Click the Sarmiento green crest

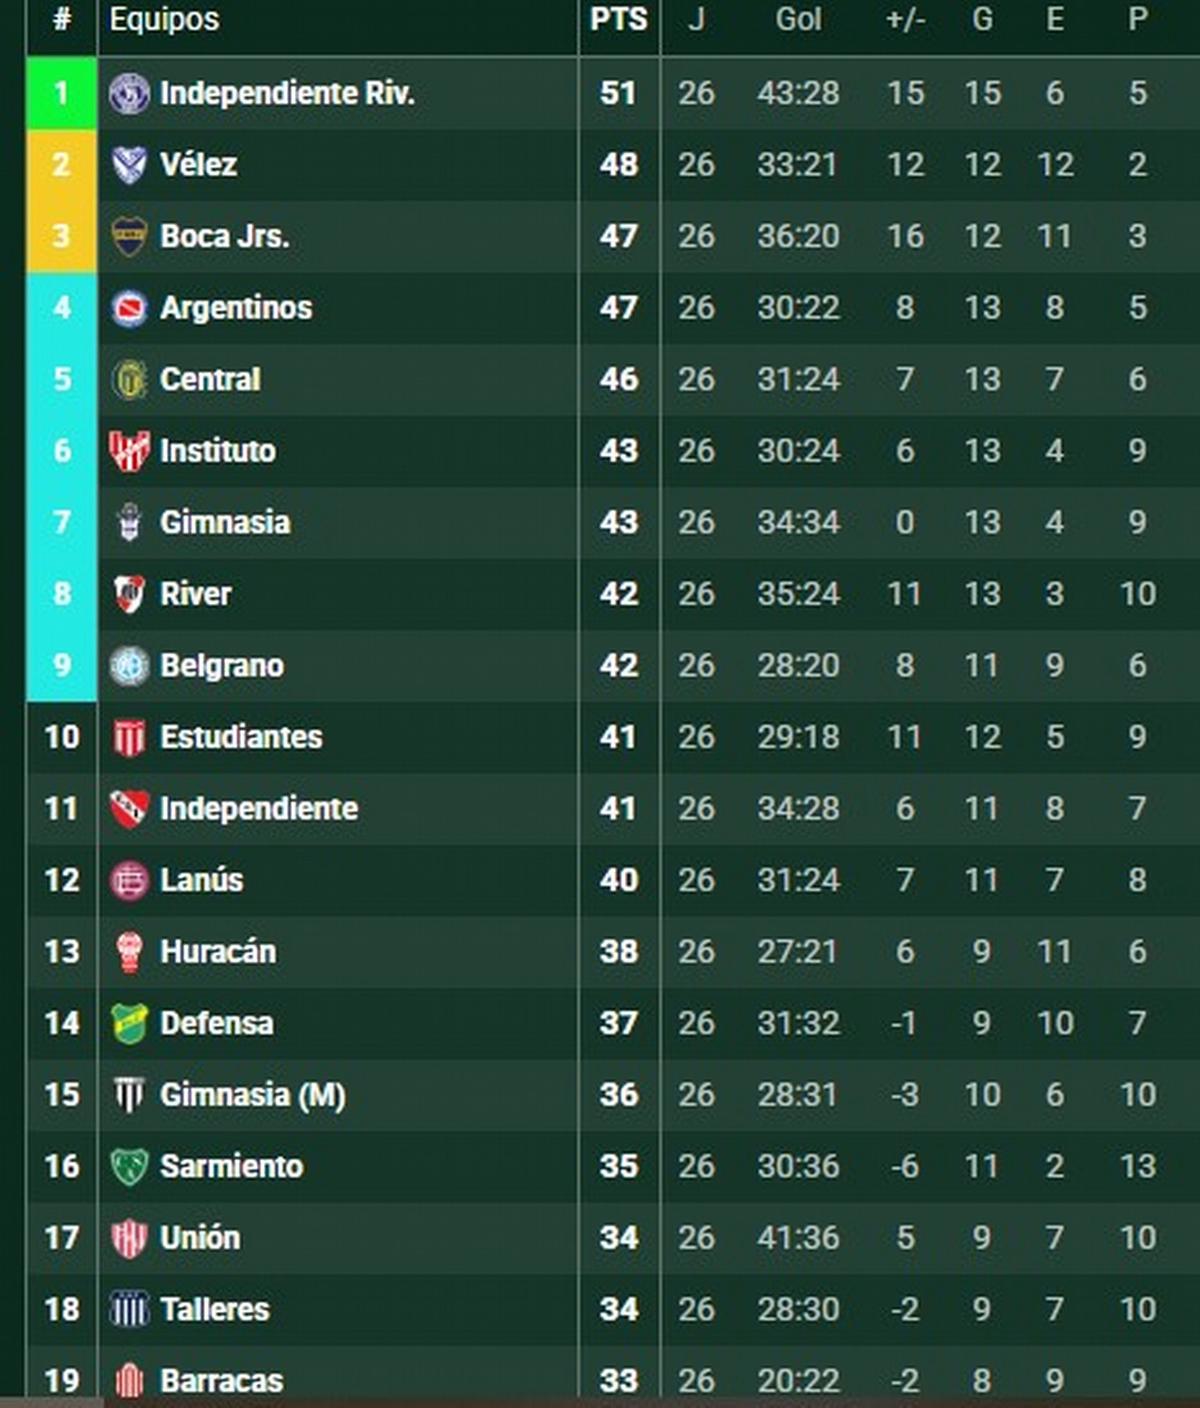pyautogui.click(x=129, y=1166)
